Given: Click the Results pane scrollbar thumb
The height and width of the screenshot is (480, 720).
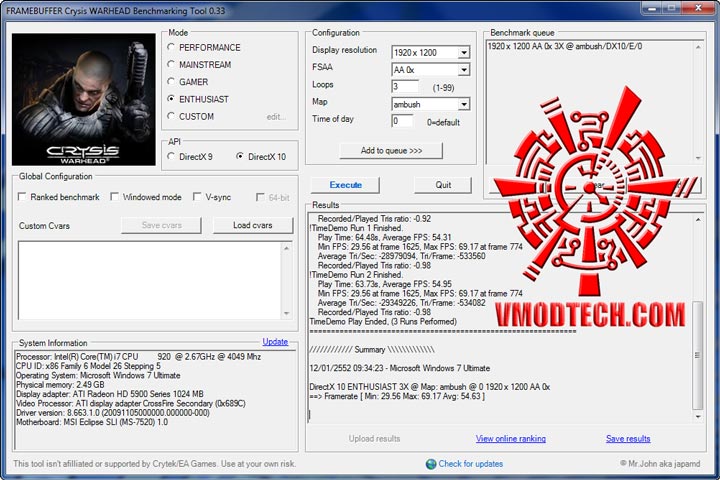Looking at the screenshot, I should [x=698, y=355].
